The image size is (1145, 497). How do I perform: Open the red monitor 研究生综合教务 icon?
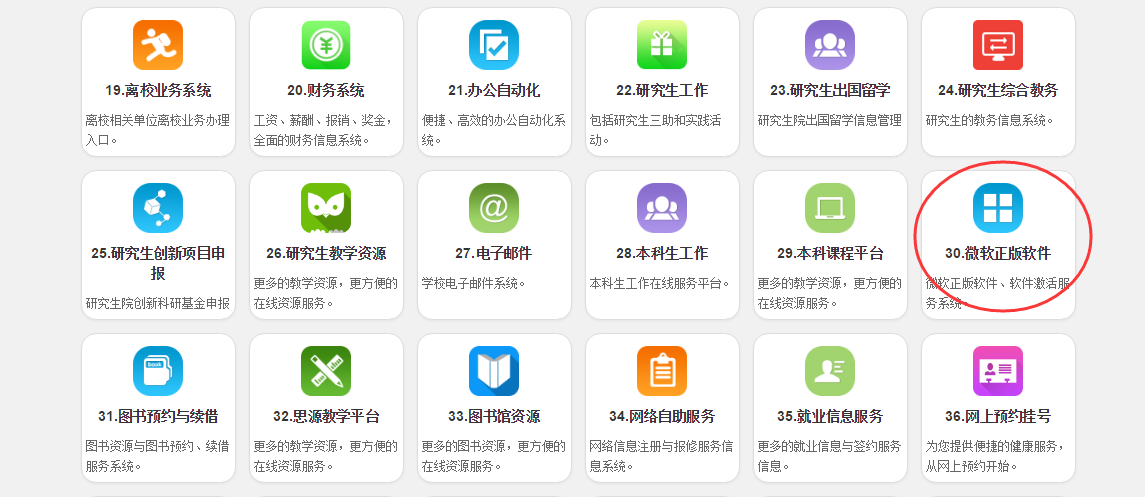tap(998, 45)
